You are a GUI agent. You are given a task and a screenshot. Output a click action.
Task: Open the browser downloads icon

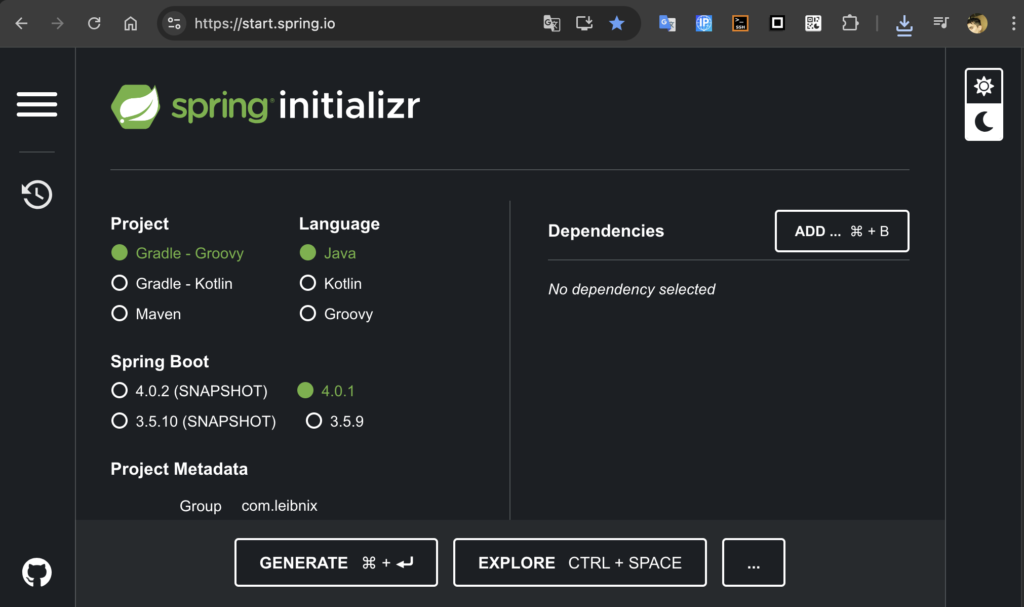(x=904, y=24)
